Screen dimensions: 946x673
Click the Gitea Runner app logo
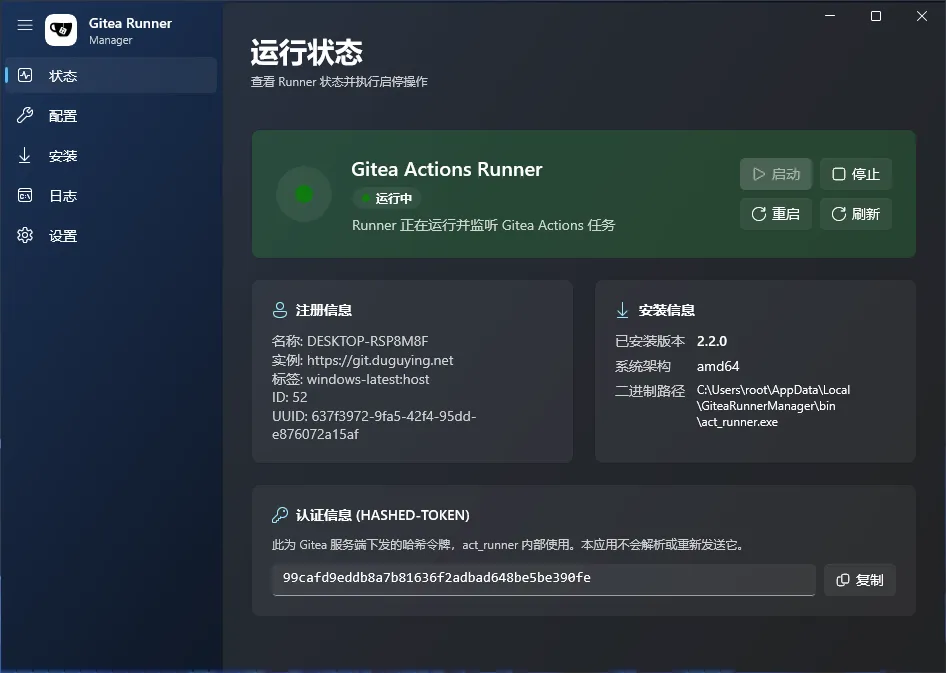[x=61, y=30]
